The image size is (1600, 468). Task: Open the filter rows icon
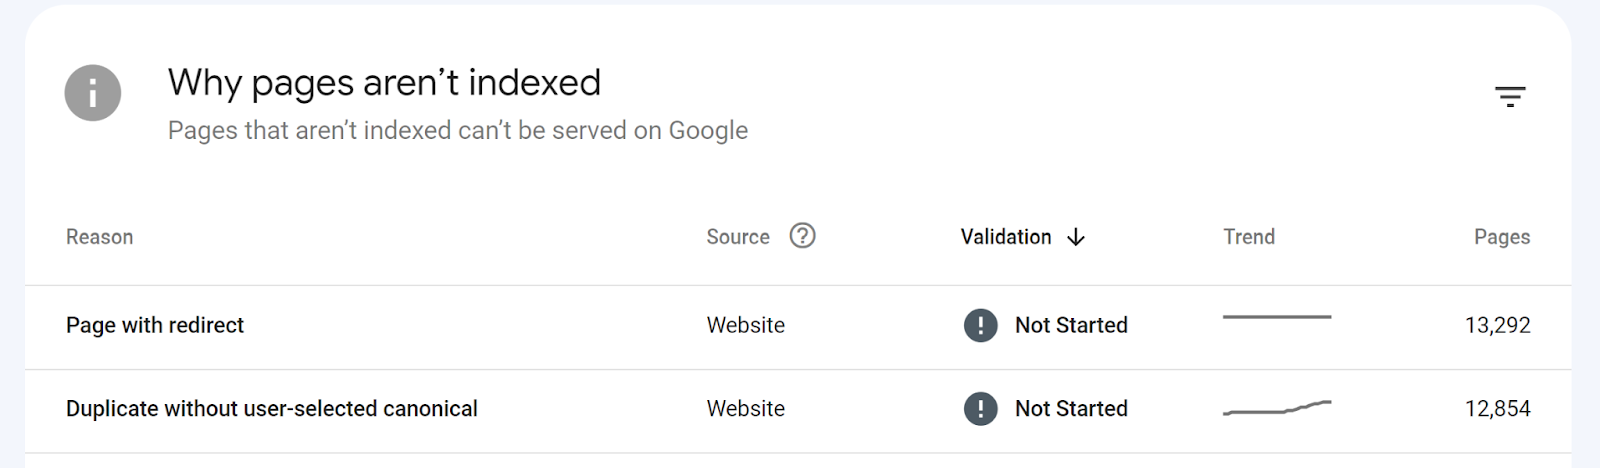pos(1509,96)
